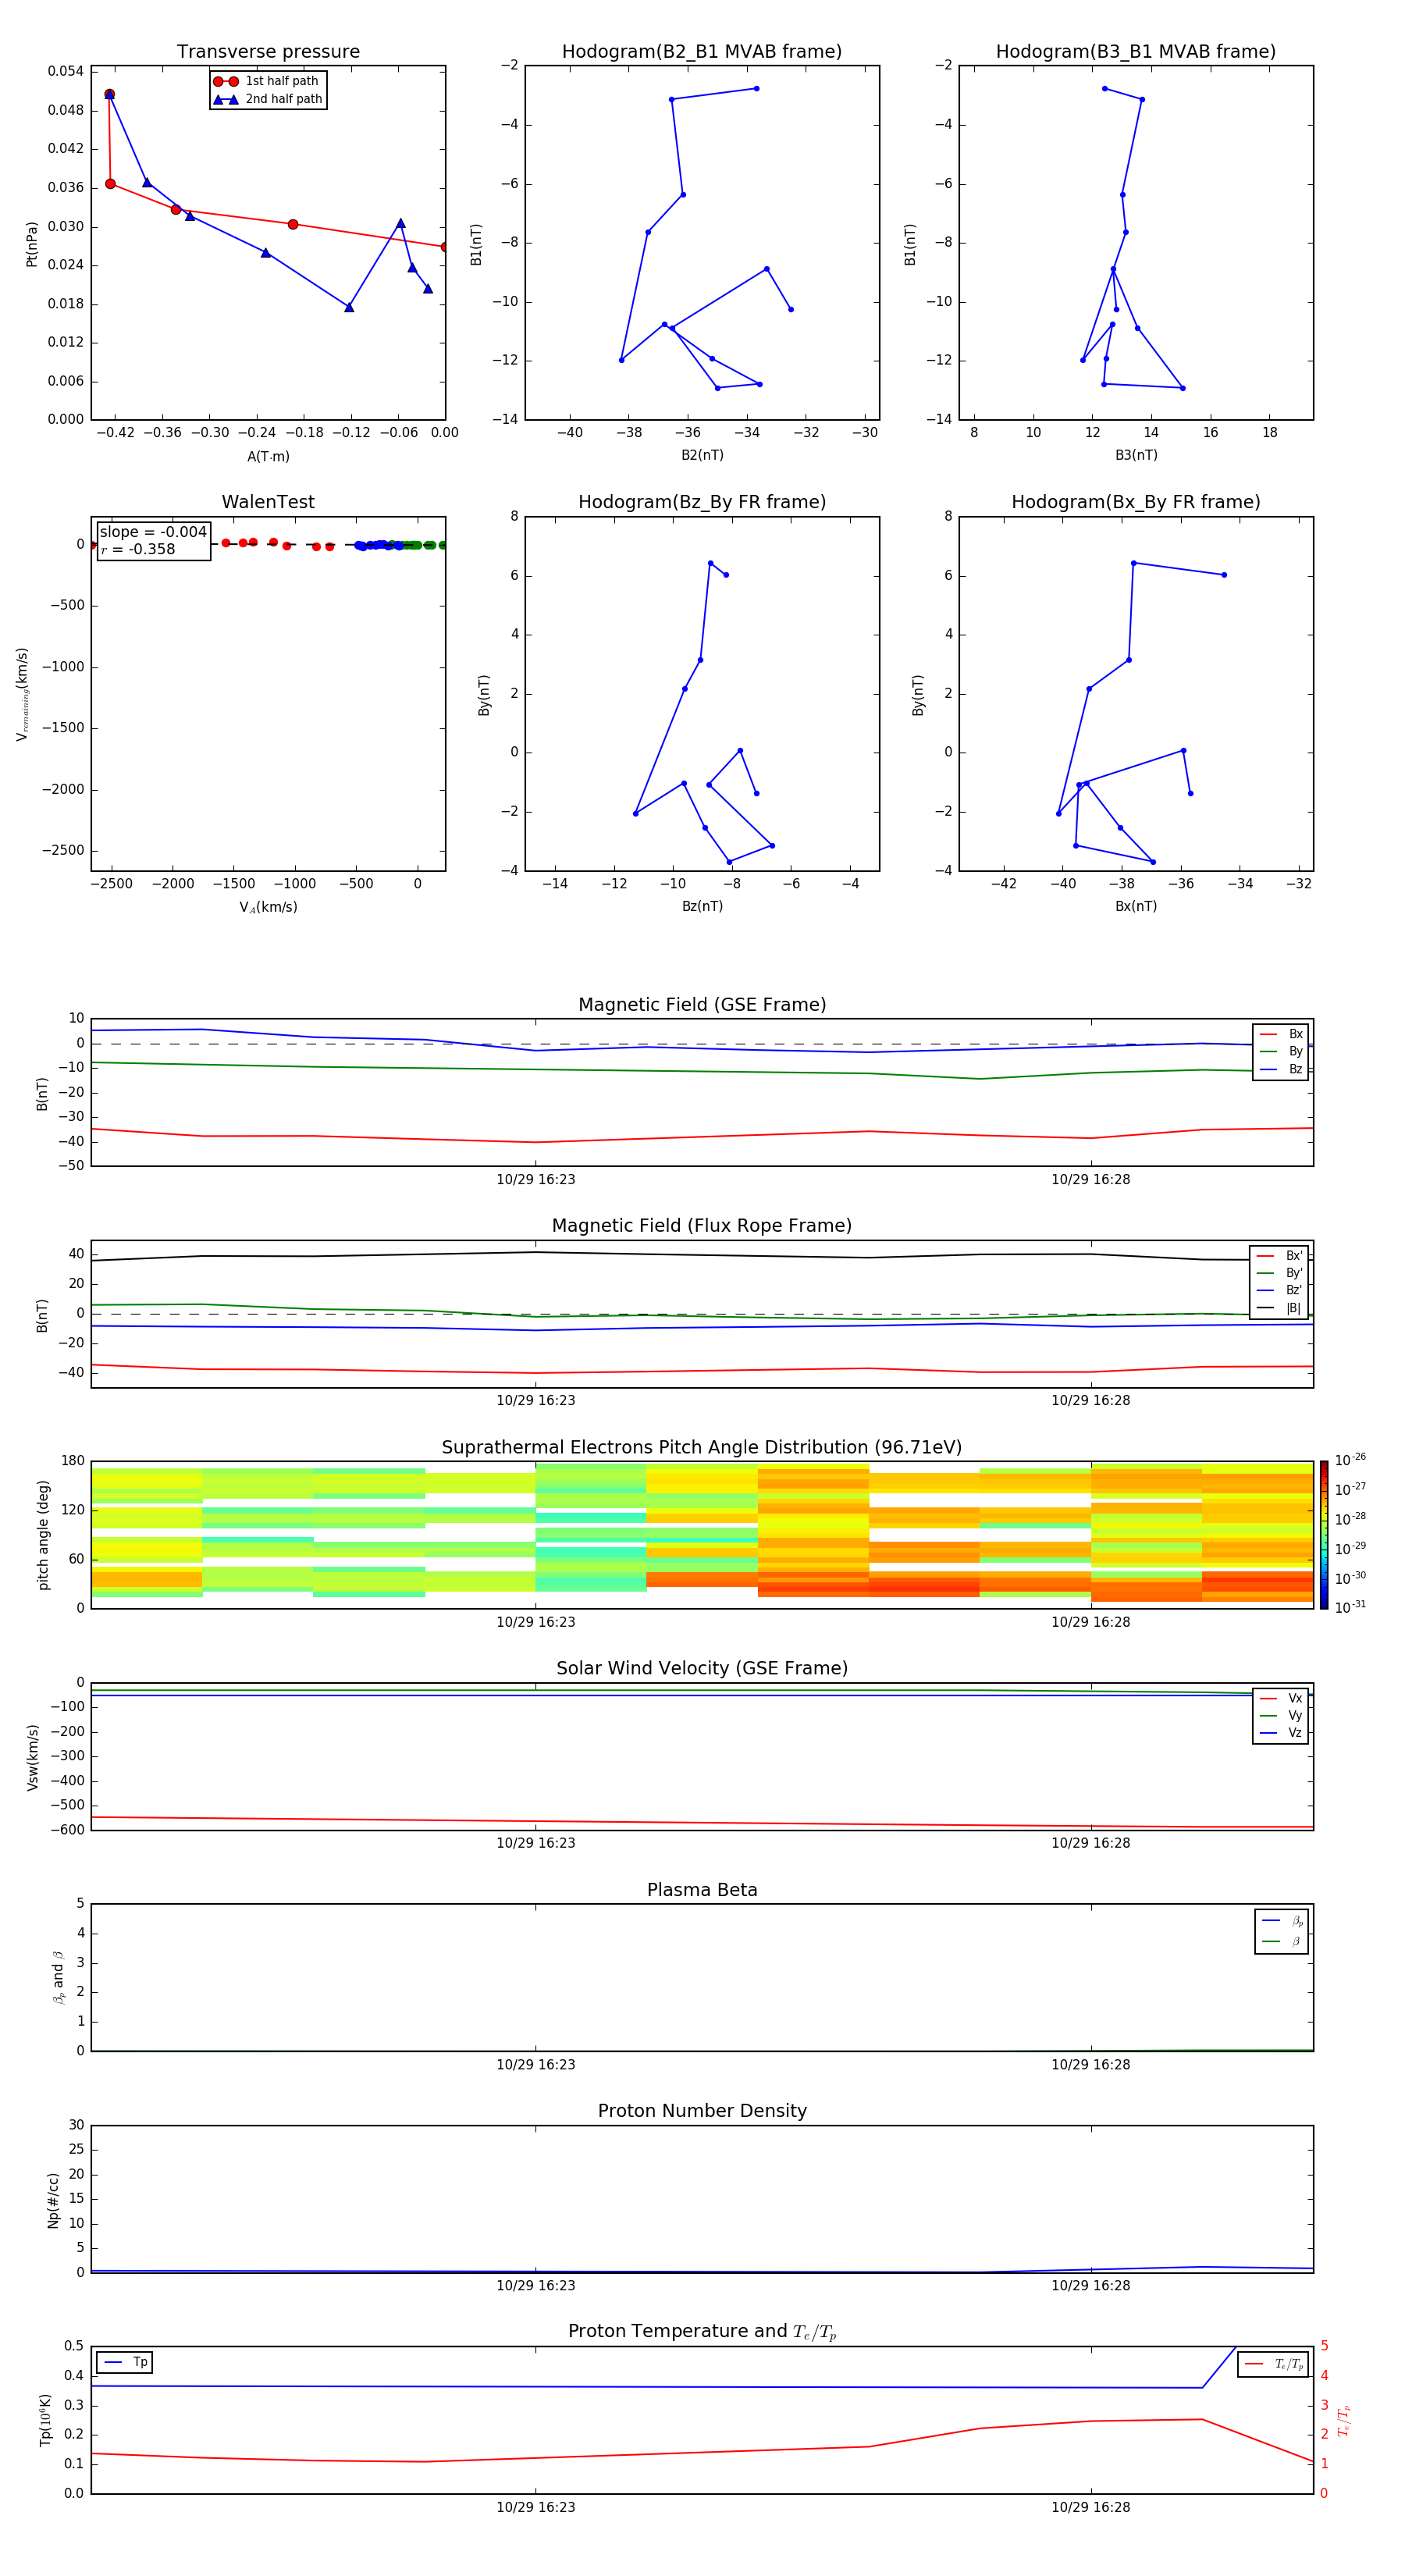Click the 'pitch angle (deg)' axis label
Image resolution: width=1405 pixels, height=2576 pixels.
(x=43, y=1535)
